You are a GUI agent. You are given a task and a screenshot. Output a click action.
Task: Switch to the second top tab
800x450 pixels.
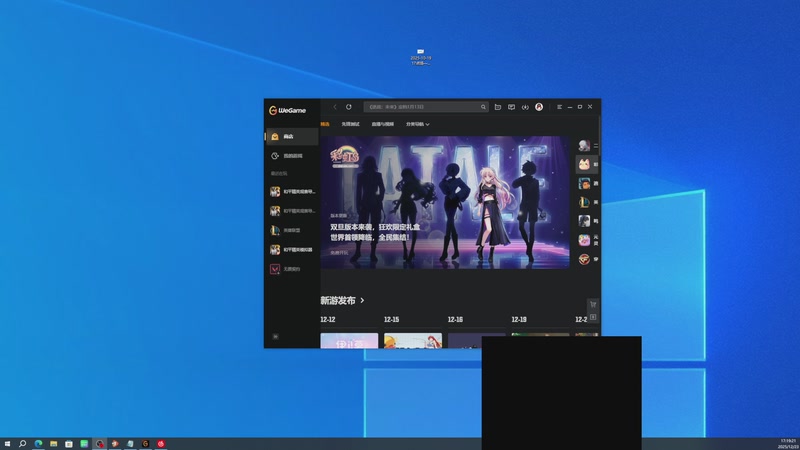coord(351,124)
